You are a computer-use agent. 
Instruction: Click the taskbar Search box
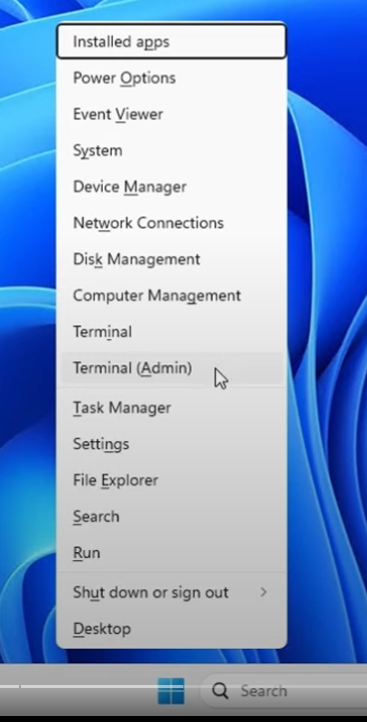pyautogui.click(x=284, y=691)
